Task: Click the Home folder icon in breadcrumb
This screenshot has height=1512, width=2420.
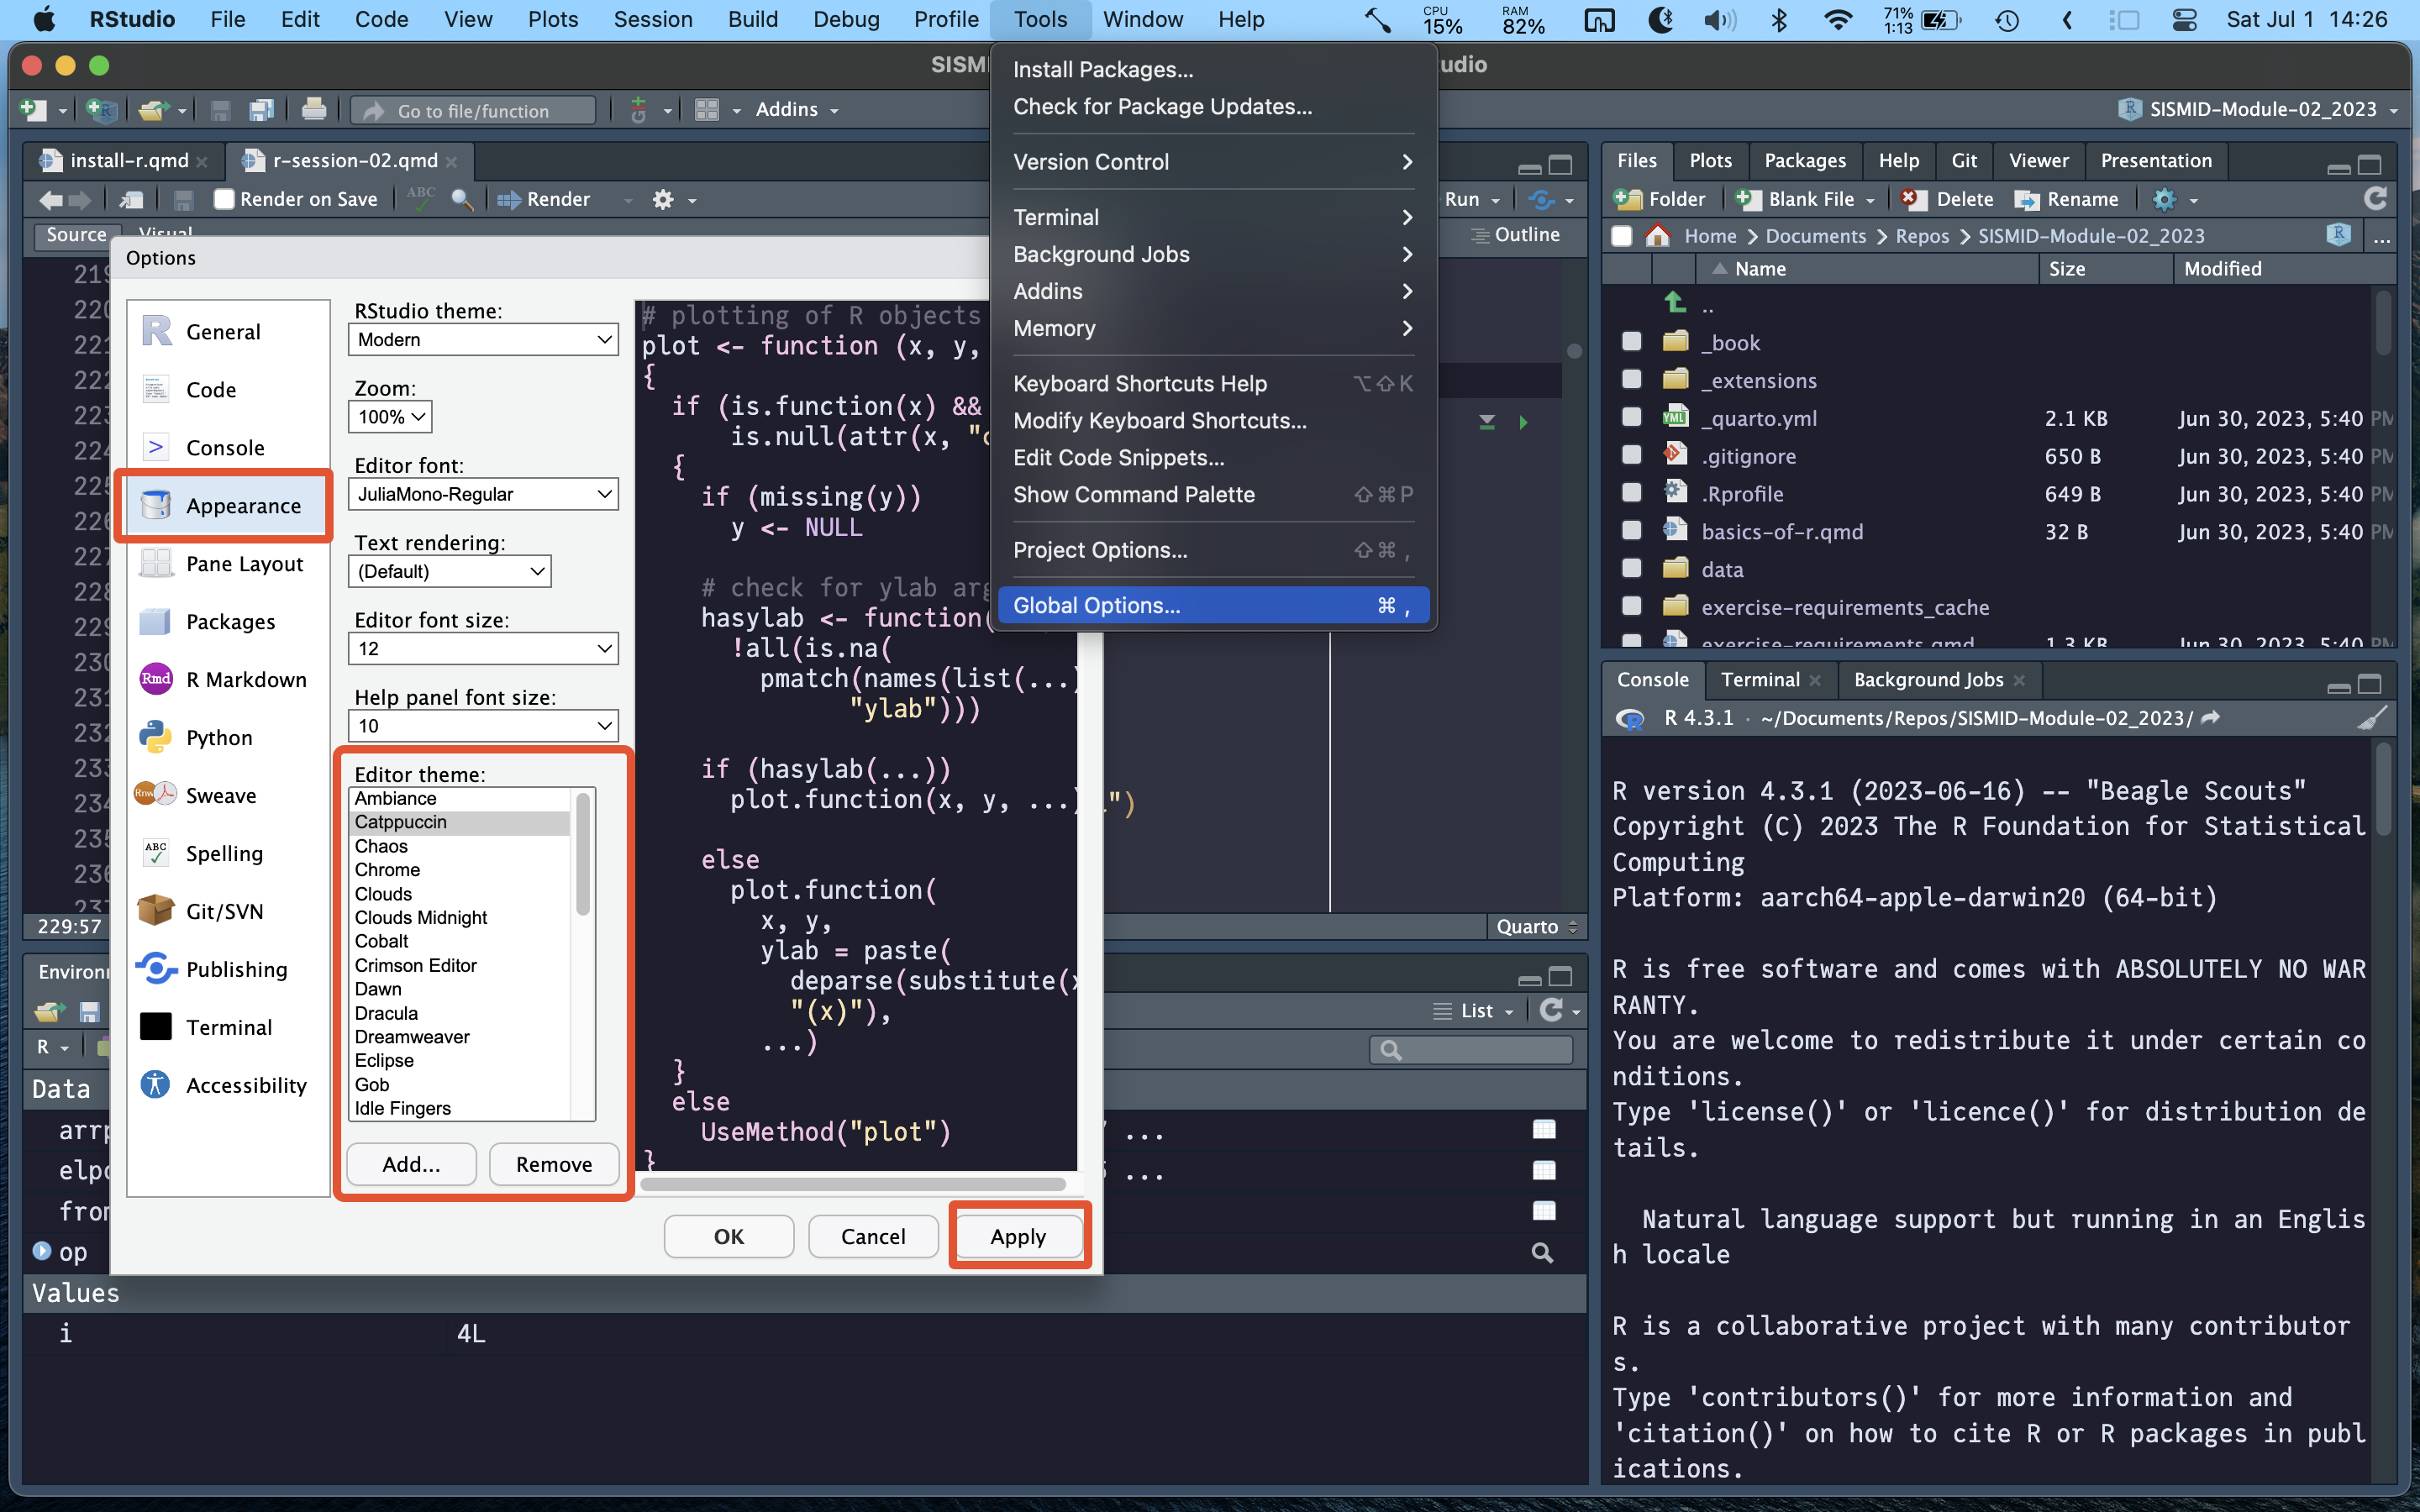Action: [x=1658, y=236]
